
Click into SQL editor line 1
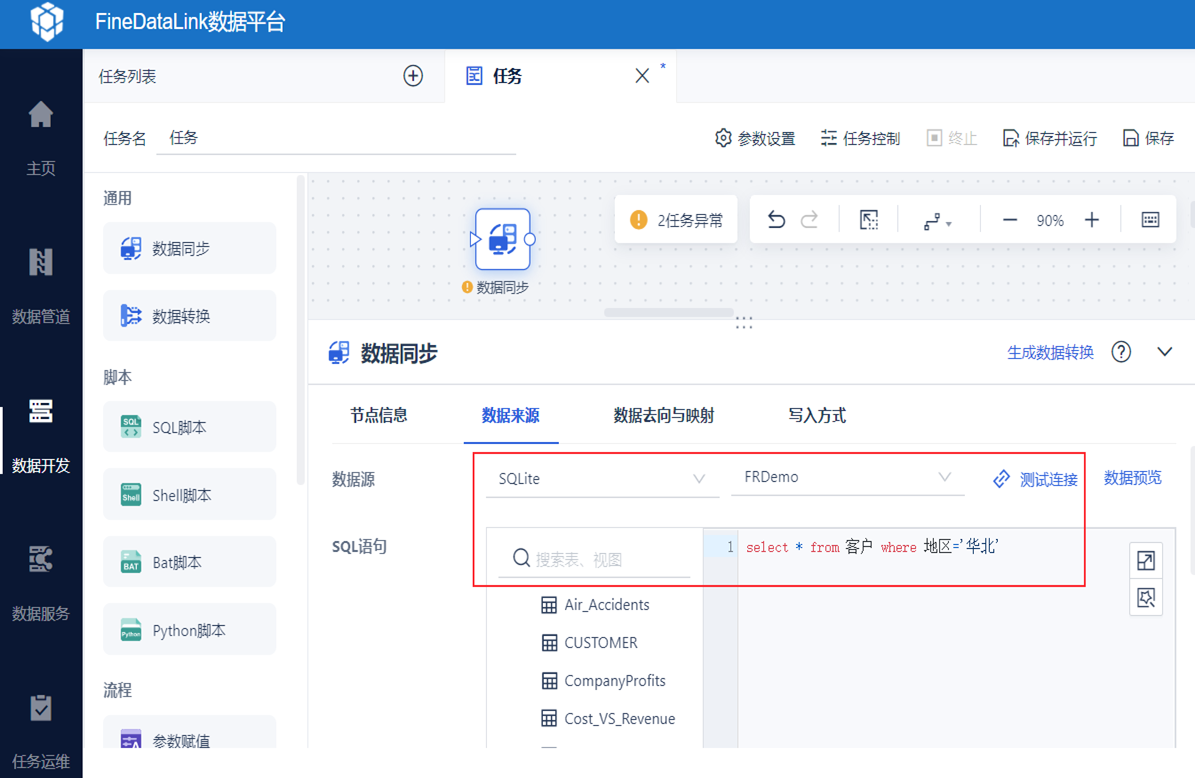pyautogui.click(x=872, y=547)
